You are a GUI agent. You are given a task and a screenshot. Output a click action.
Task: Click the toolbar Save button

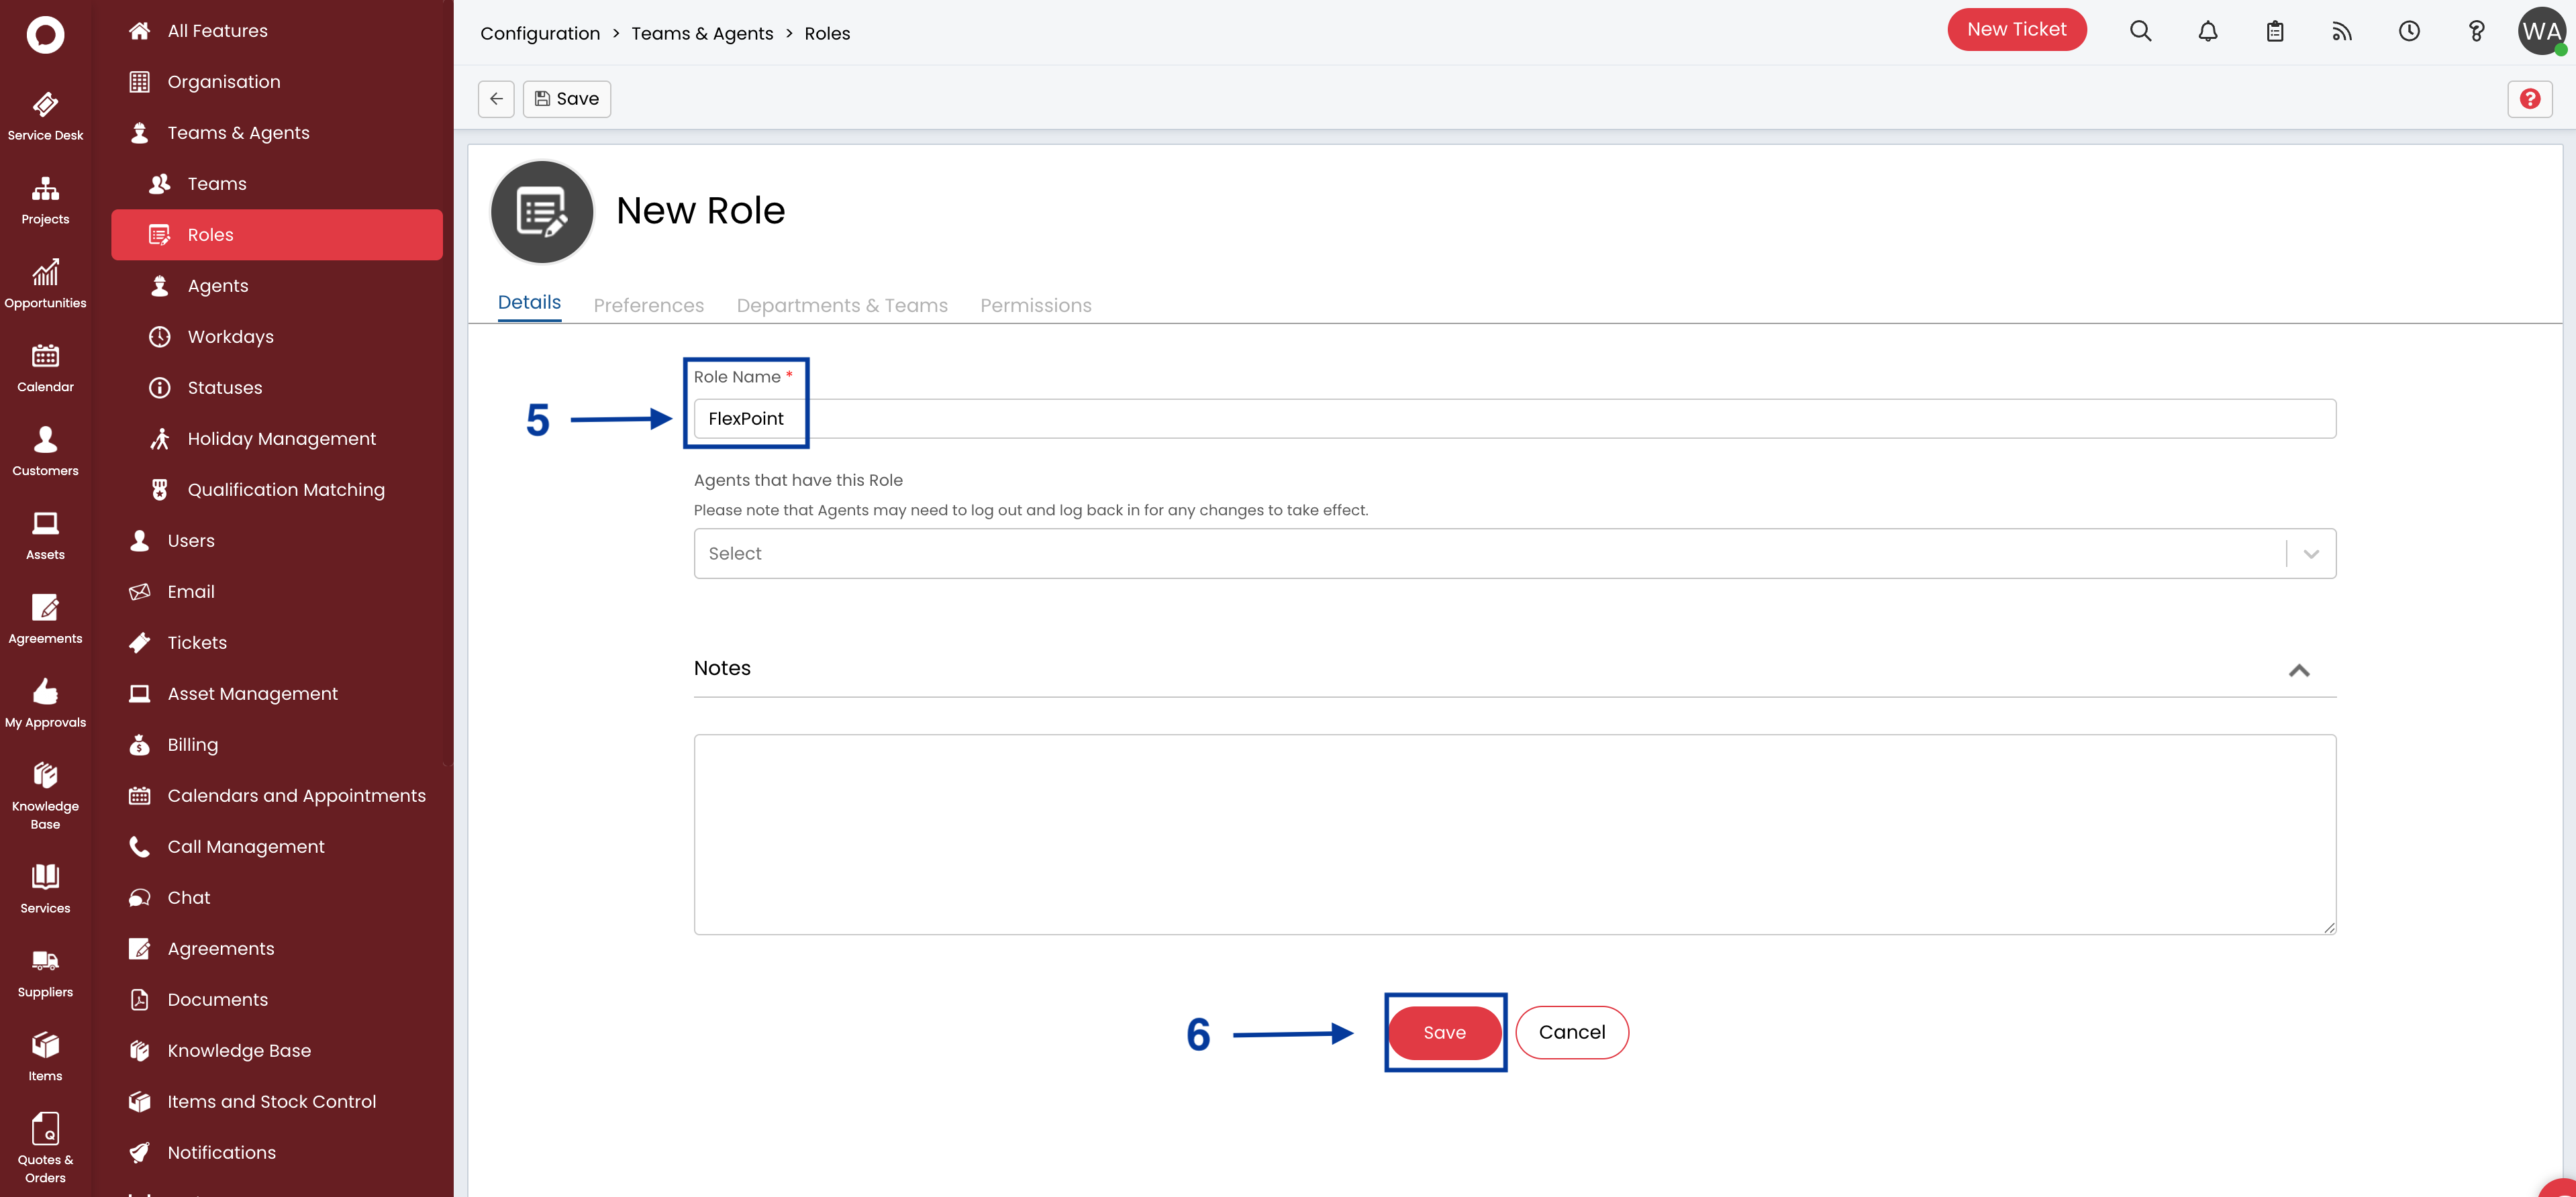pos(566,98)
